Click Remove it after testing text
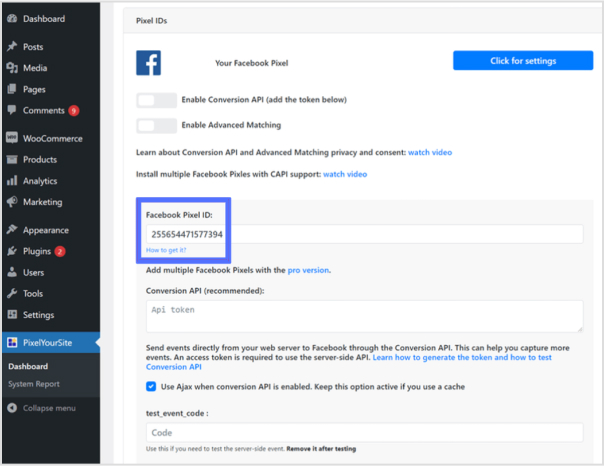604x466 pixels. pyautogui.click(x=321, y=449)
